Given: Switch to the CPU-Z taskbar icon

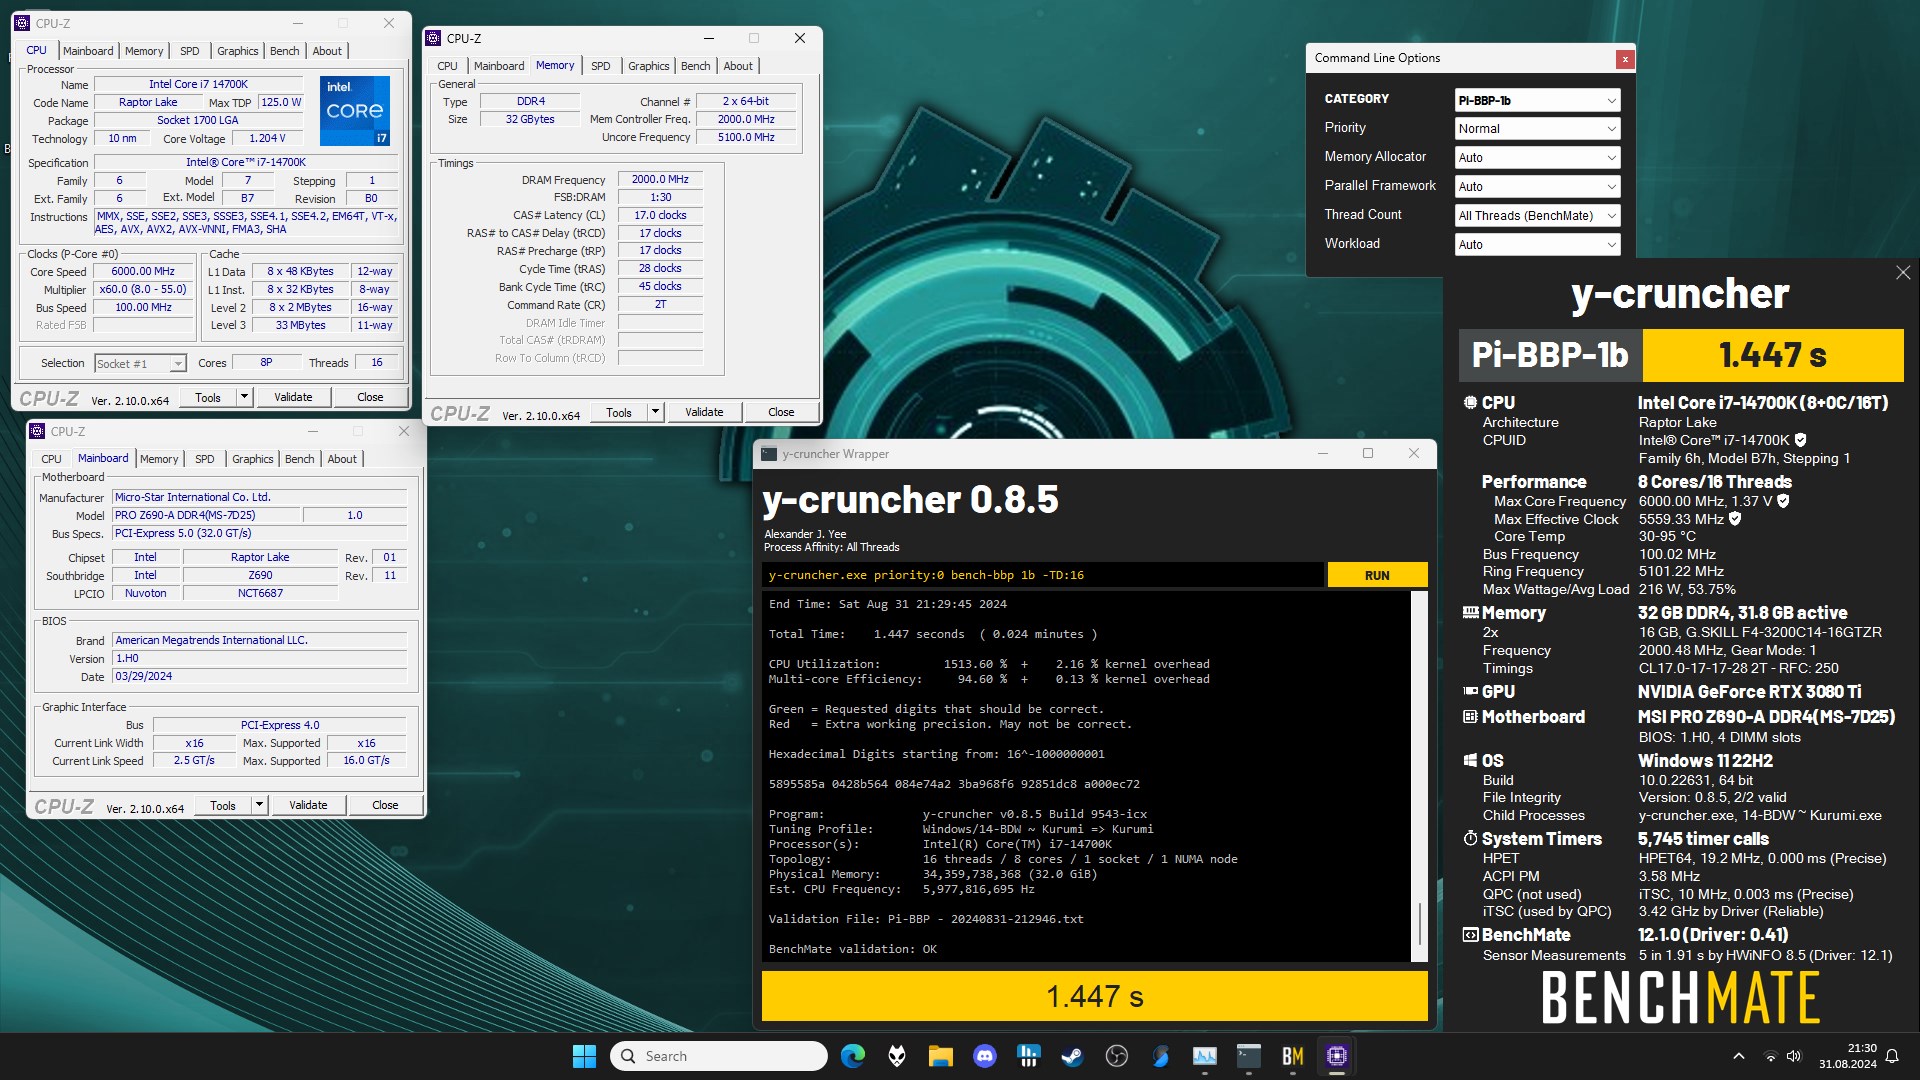Looking at the screenshot, I should click(1337, 1056).
